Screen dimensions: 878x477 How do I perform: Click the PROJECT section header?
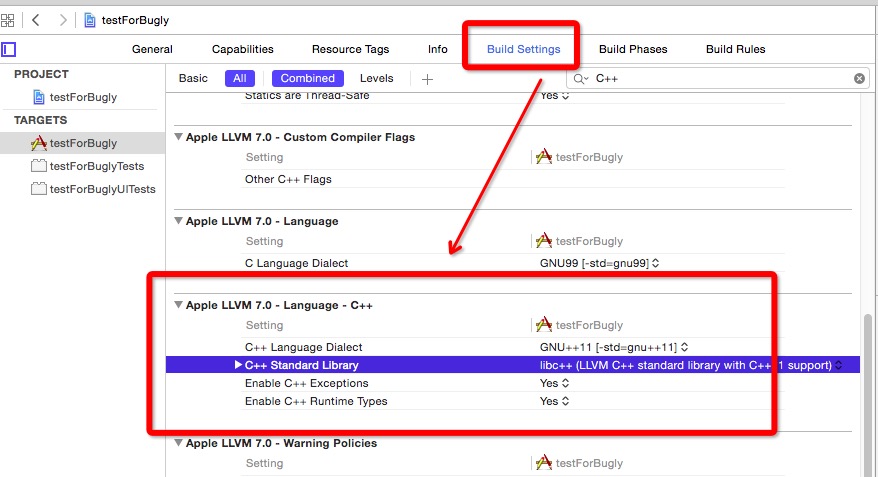41,74
